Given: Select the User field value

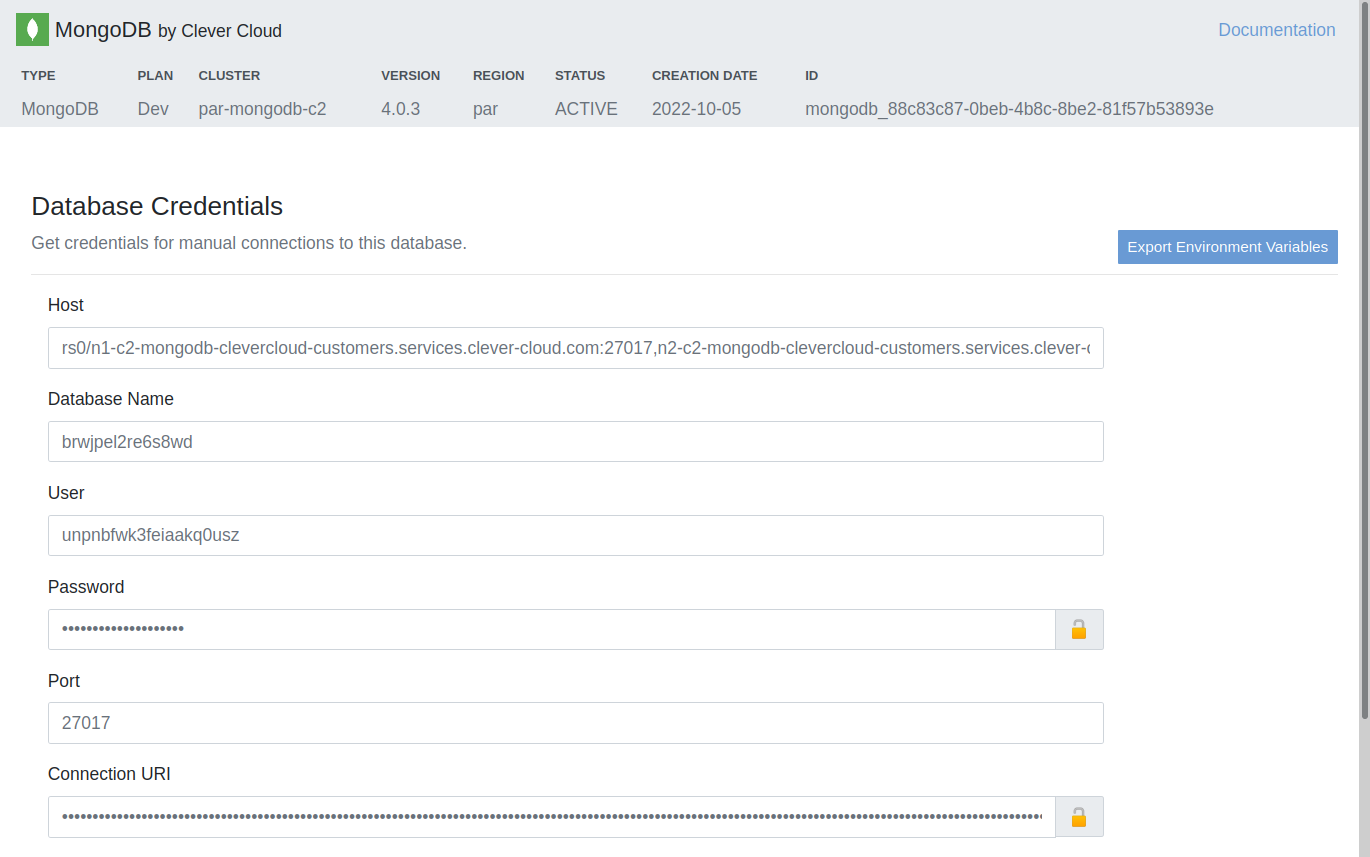Looking at the screenshot, I should click(x=576, y=535).
